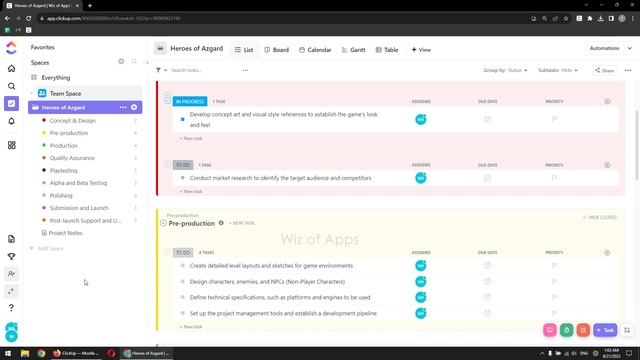The width and height of the screenshot is (640, 360).
Task: Open the Subtasks Hide dropdown
Action: 558,70
